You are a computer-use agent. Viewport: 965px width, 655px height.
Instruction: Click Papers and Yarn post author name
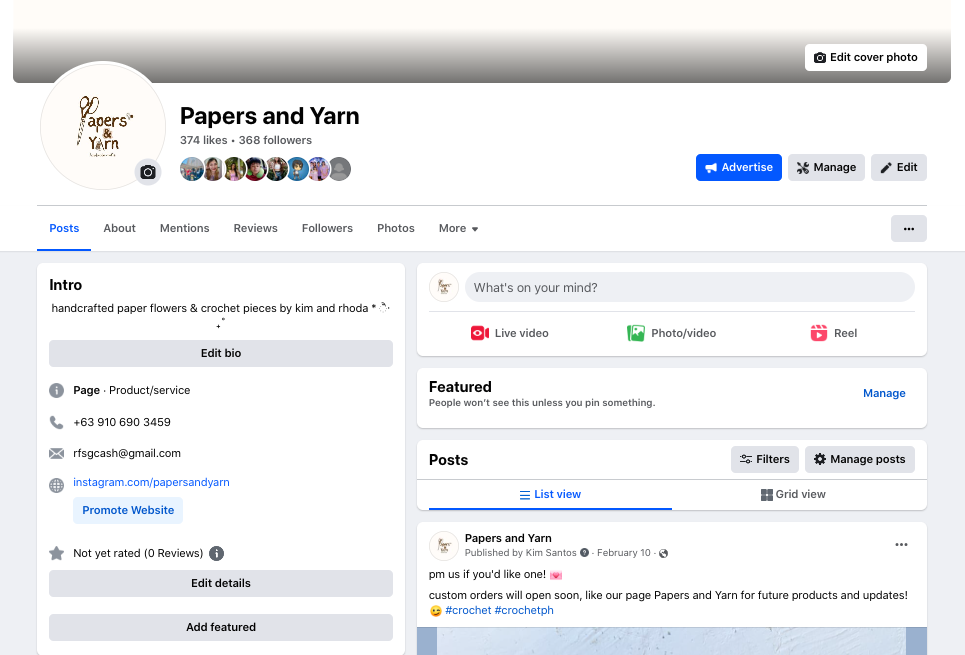click(508, 538)
